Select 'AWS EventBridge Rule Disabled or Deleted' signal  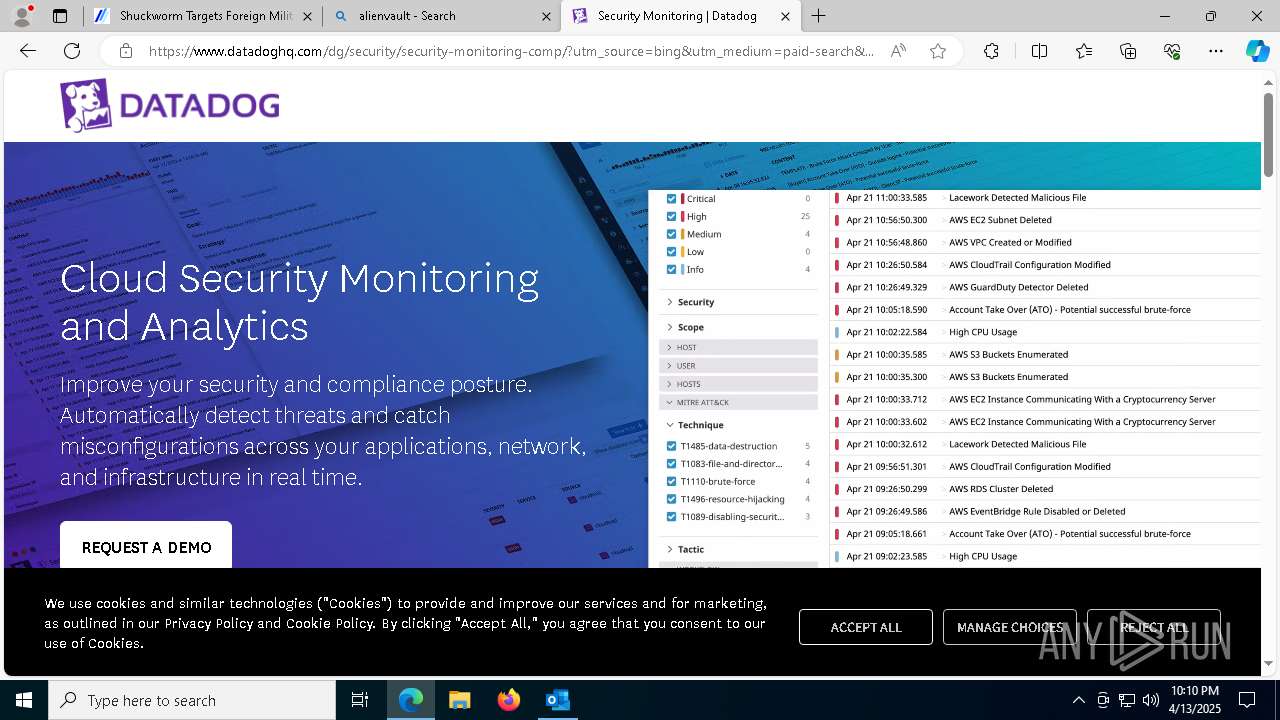(1045, 511)
